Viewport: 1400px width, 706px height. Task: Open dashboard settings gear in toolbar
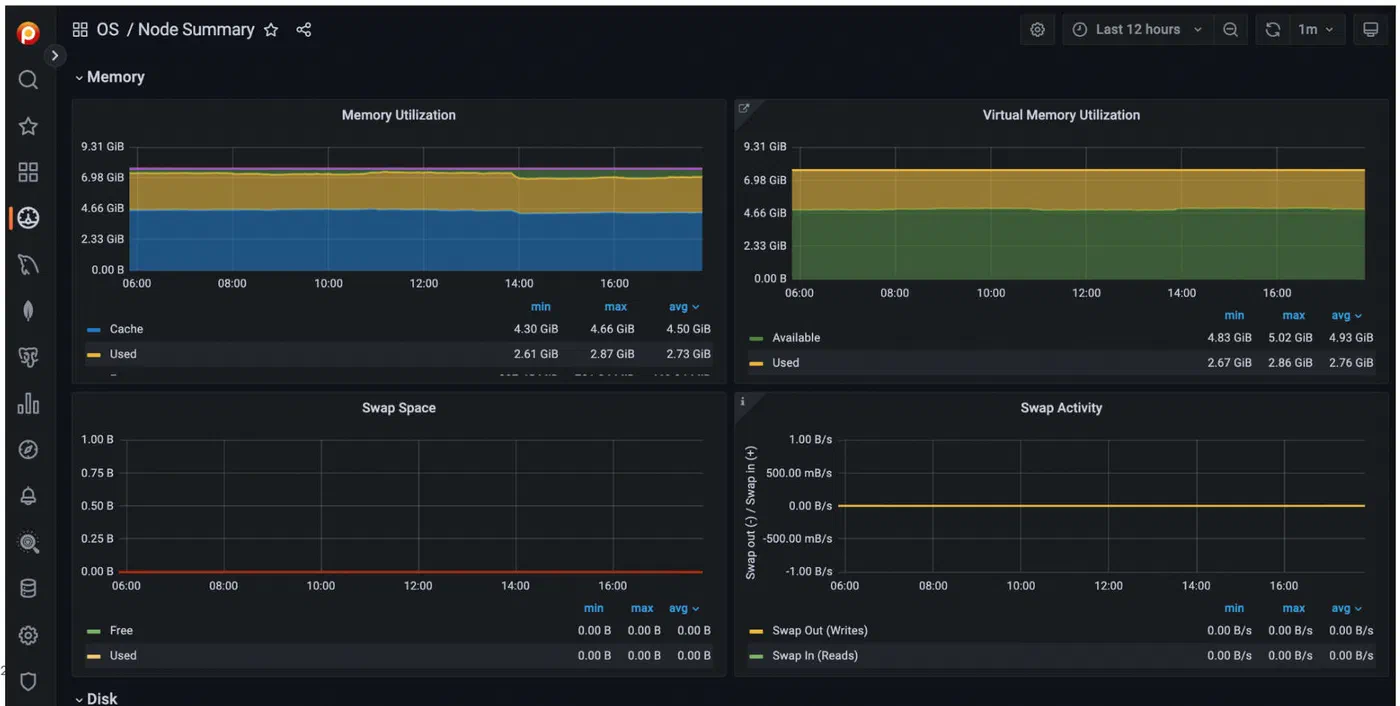click(1037, 30)
